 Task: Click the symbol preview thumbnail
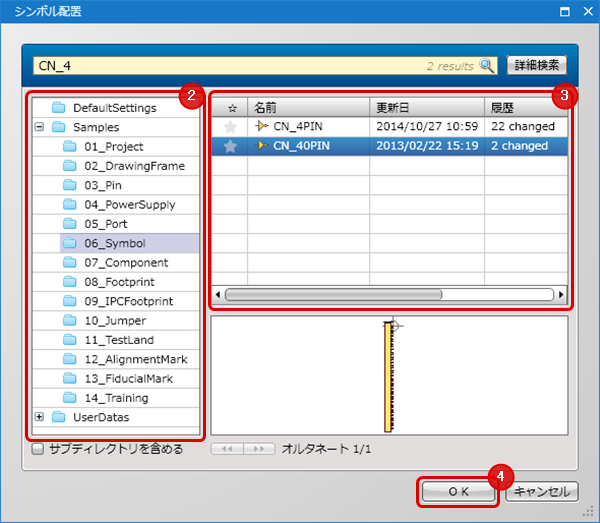pos(390,376)
